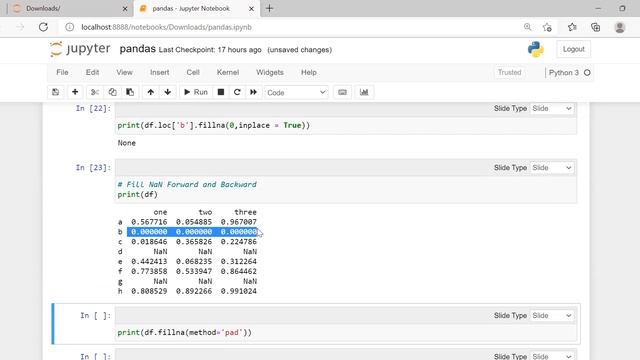Click the Python 3 kernel status circle

(587, 73)
